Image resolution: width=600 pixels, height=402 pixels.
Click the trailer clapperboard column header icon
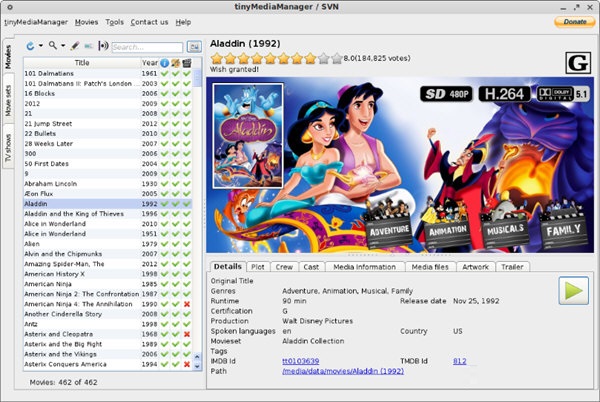point(187,63)
